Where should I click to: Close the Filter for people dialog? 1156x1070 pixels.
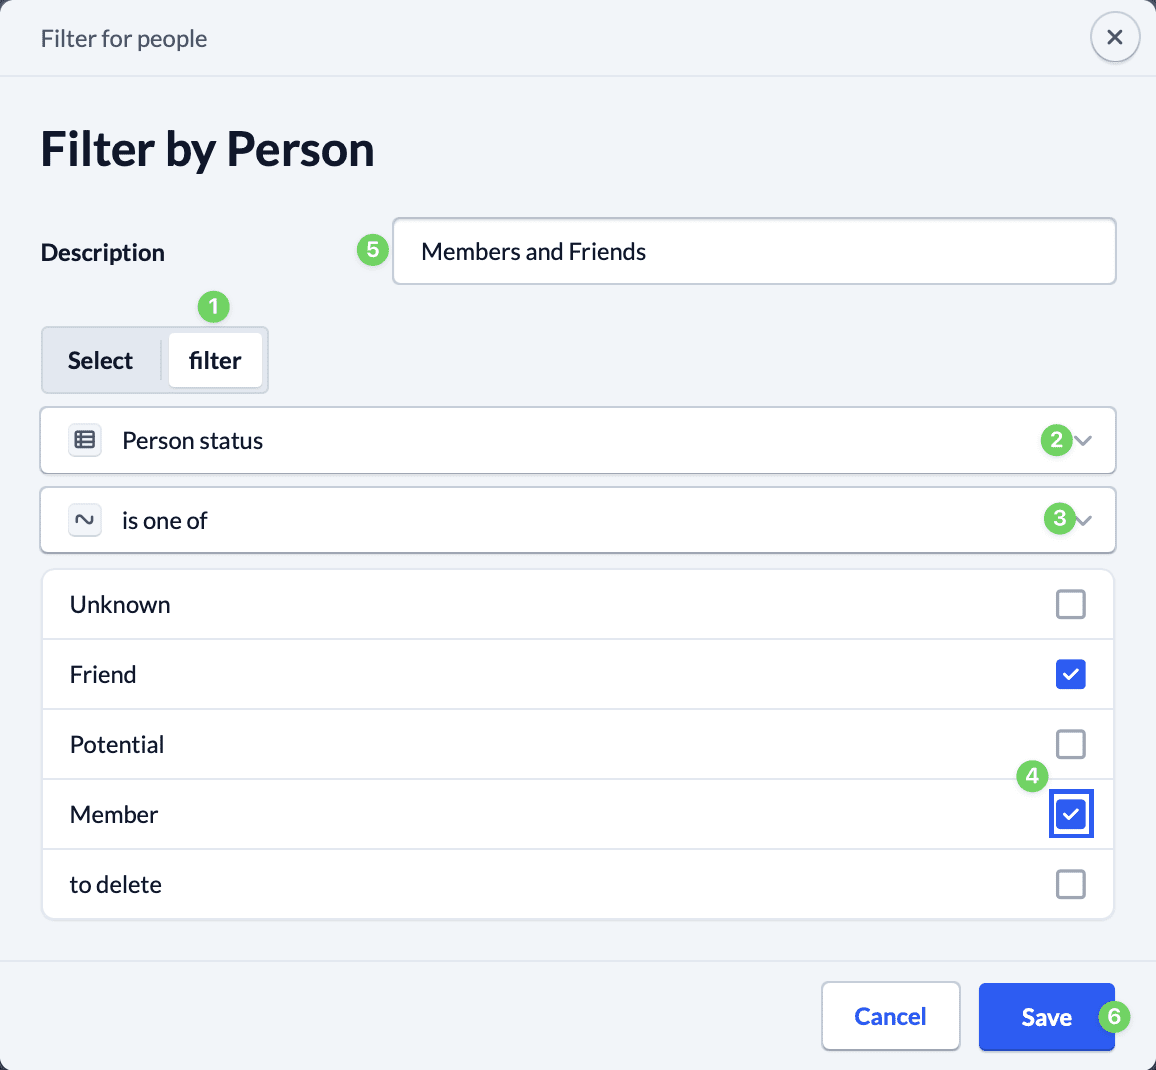[x=1114, y=38]
